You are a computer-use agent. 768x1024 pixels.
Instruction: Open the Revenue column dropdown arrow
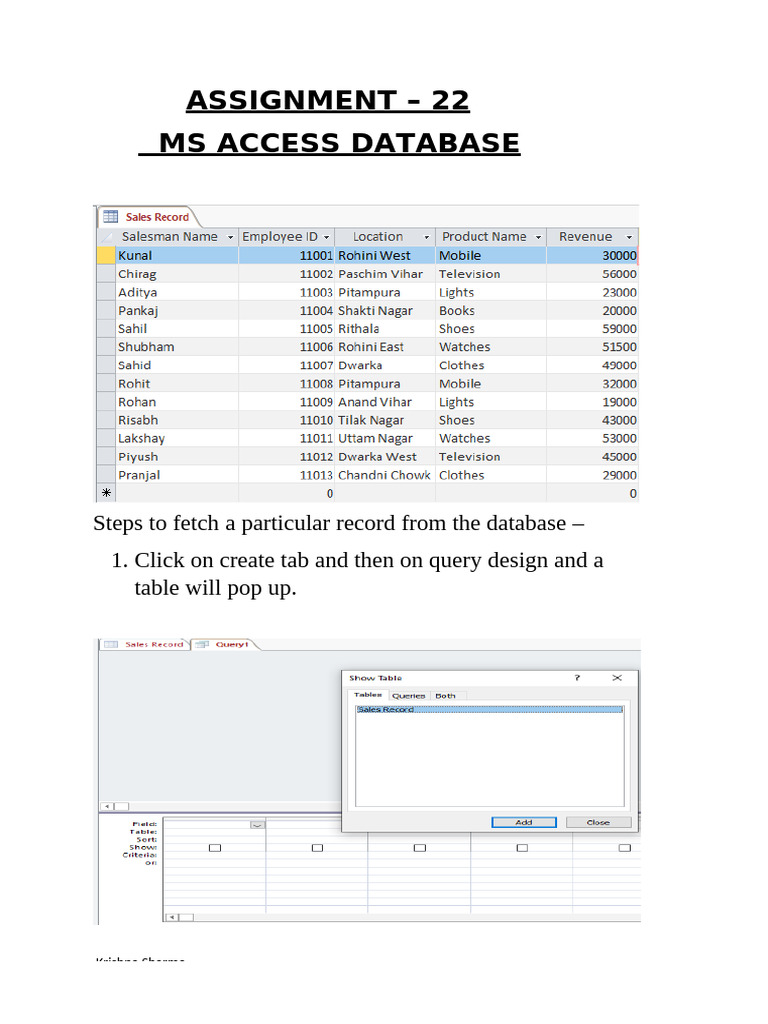(x=629, y=237)
